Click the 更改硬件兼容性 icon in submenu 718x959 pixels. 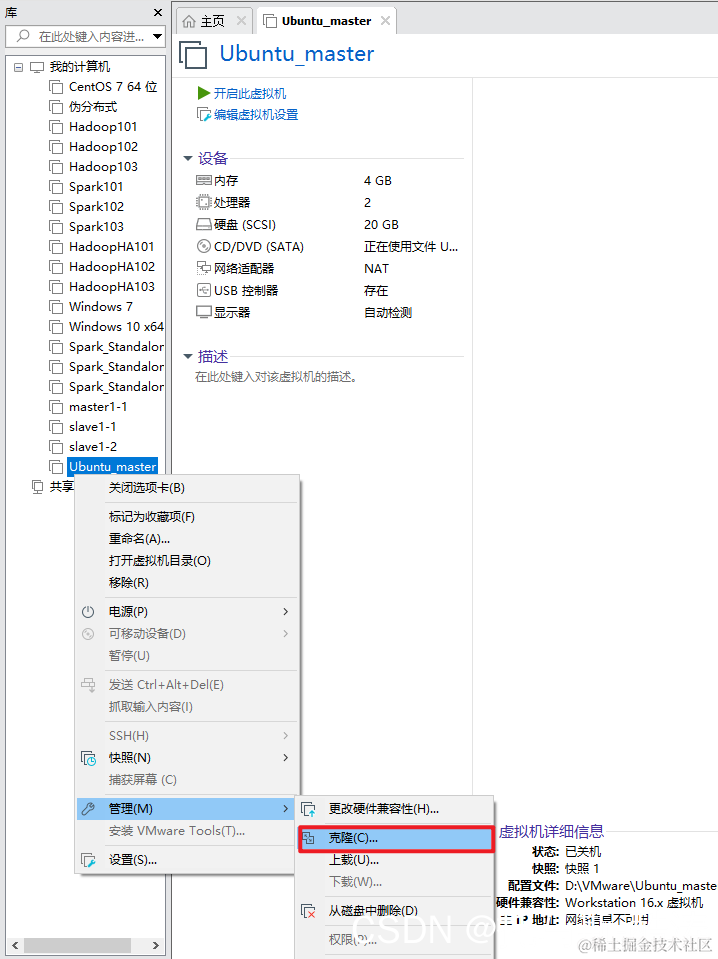pos(309,809)
